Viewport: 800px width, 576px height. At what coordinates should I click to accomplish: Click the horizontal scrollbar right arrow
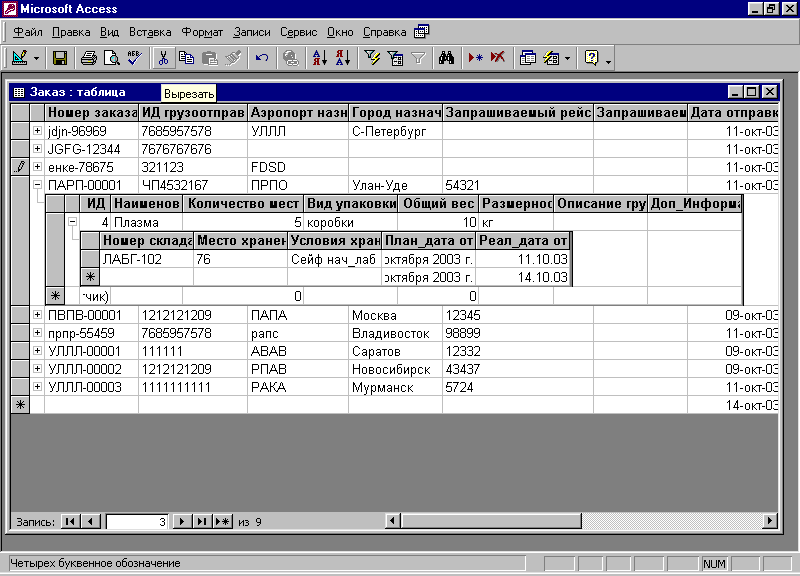[770, 521]
